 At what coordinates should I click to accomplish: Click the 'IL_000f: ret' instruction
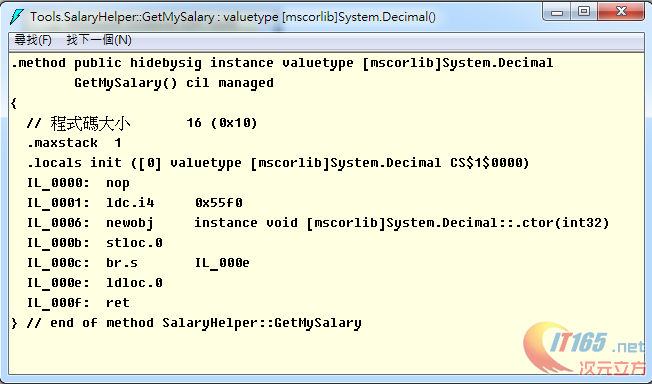78,302
